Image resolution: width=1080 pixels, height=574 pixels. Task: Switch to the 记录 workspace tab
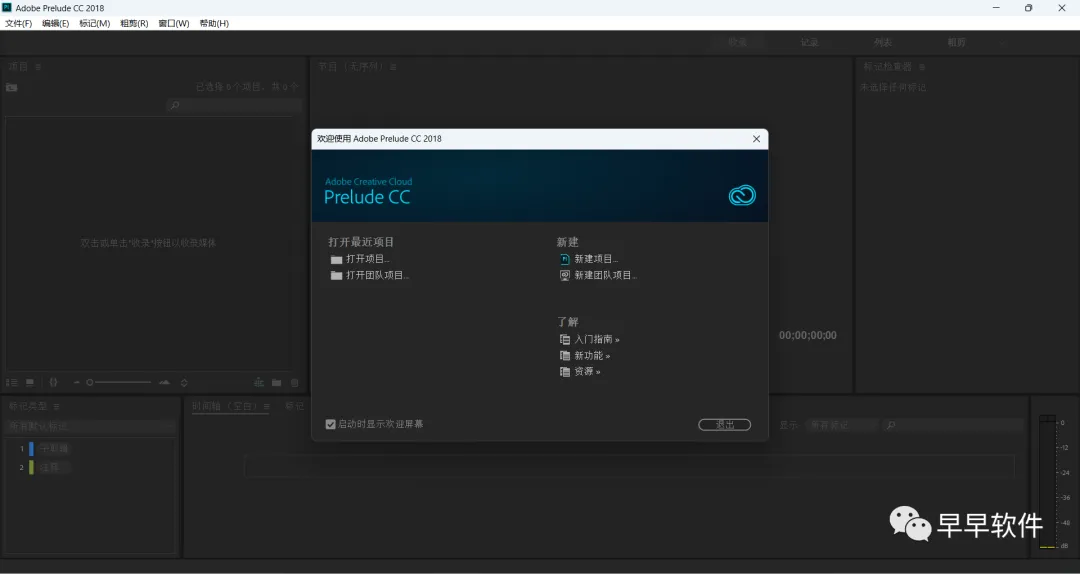pos(809,43)
